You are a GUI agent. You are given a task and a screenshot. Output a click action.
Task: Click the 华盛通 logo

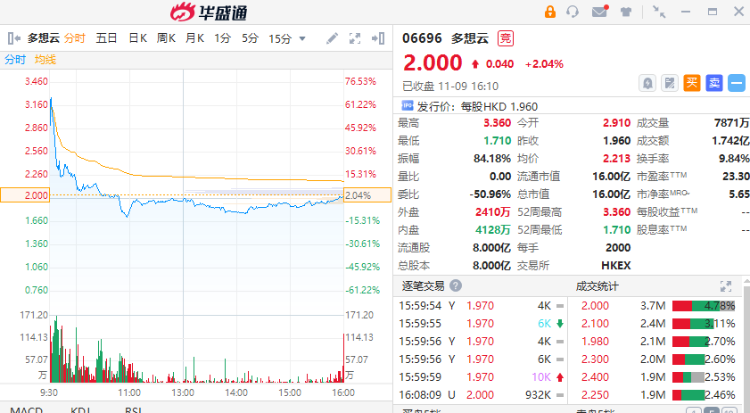pyautogui.click(x=209, y=12)
